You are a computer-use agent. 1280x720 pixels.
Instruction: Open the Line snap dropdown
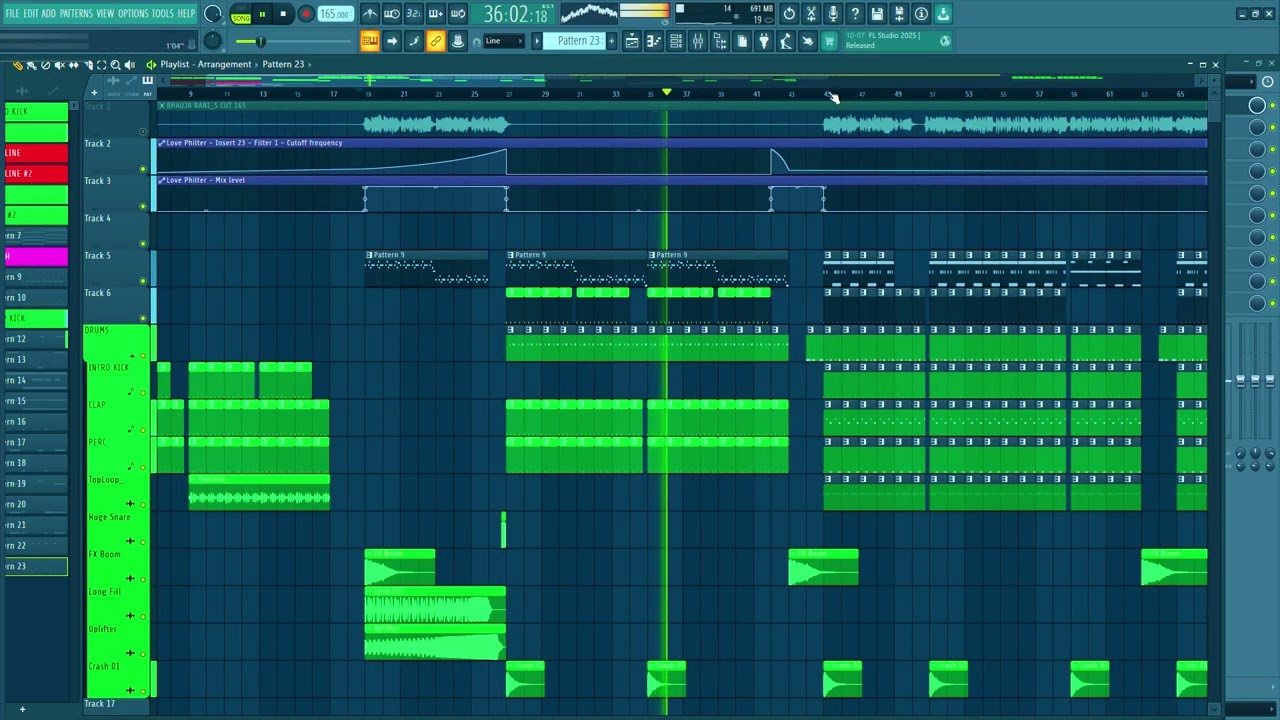[505, 41]
